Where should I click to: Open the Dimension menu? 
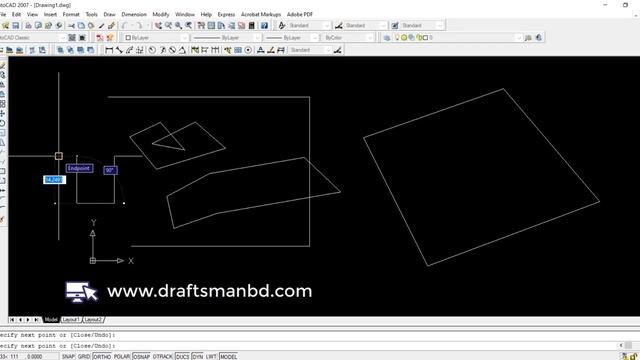coord(133,14)
